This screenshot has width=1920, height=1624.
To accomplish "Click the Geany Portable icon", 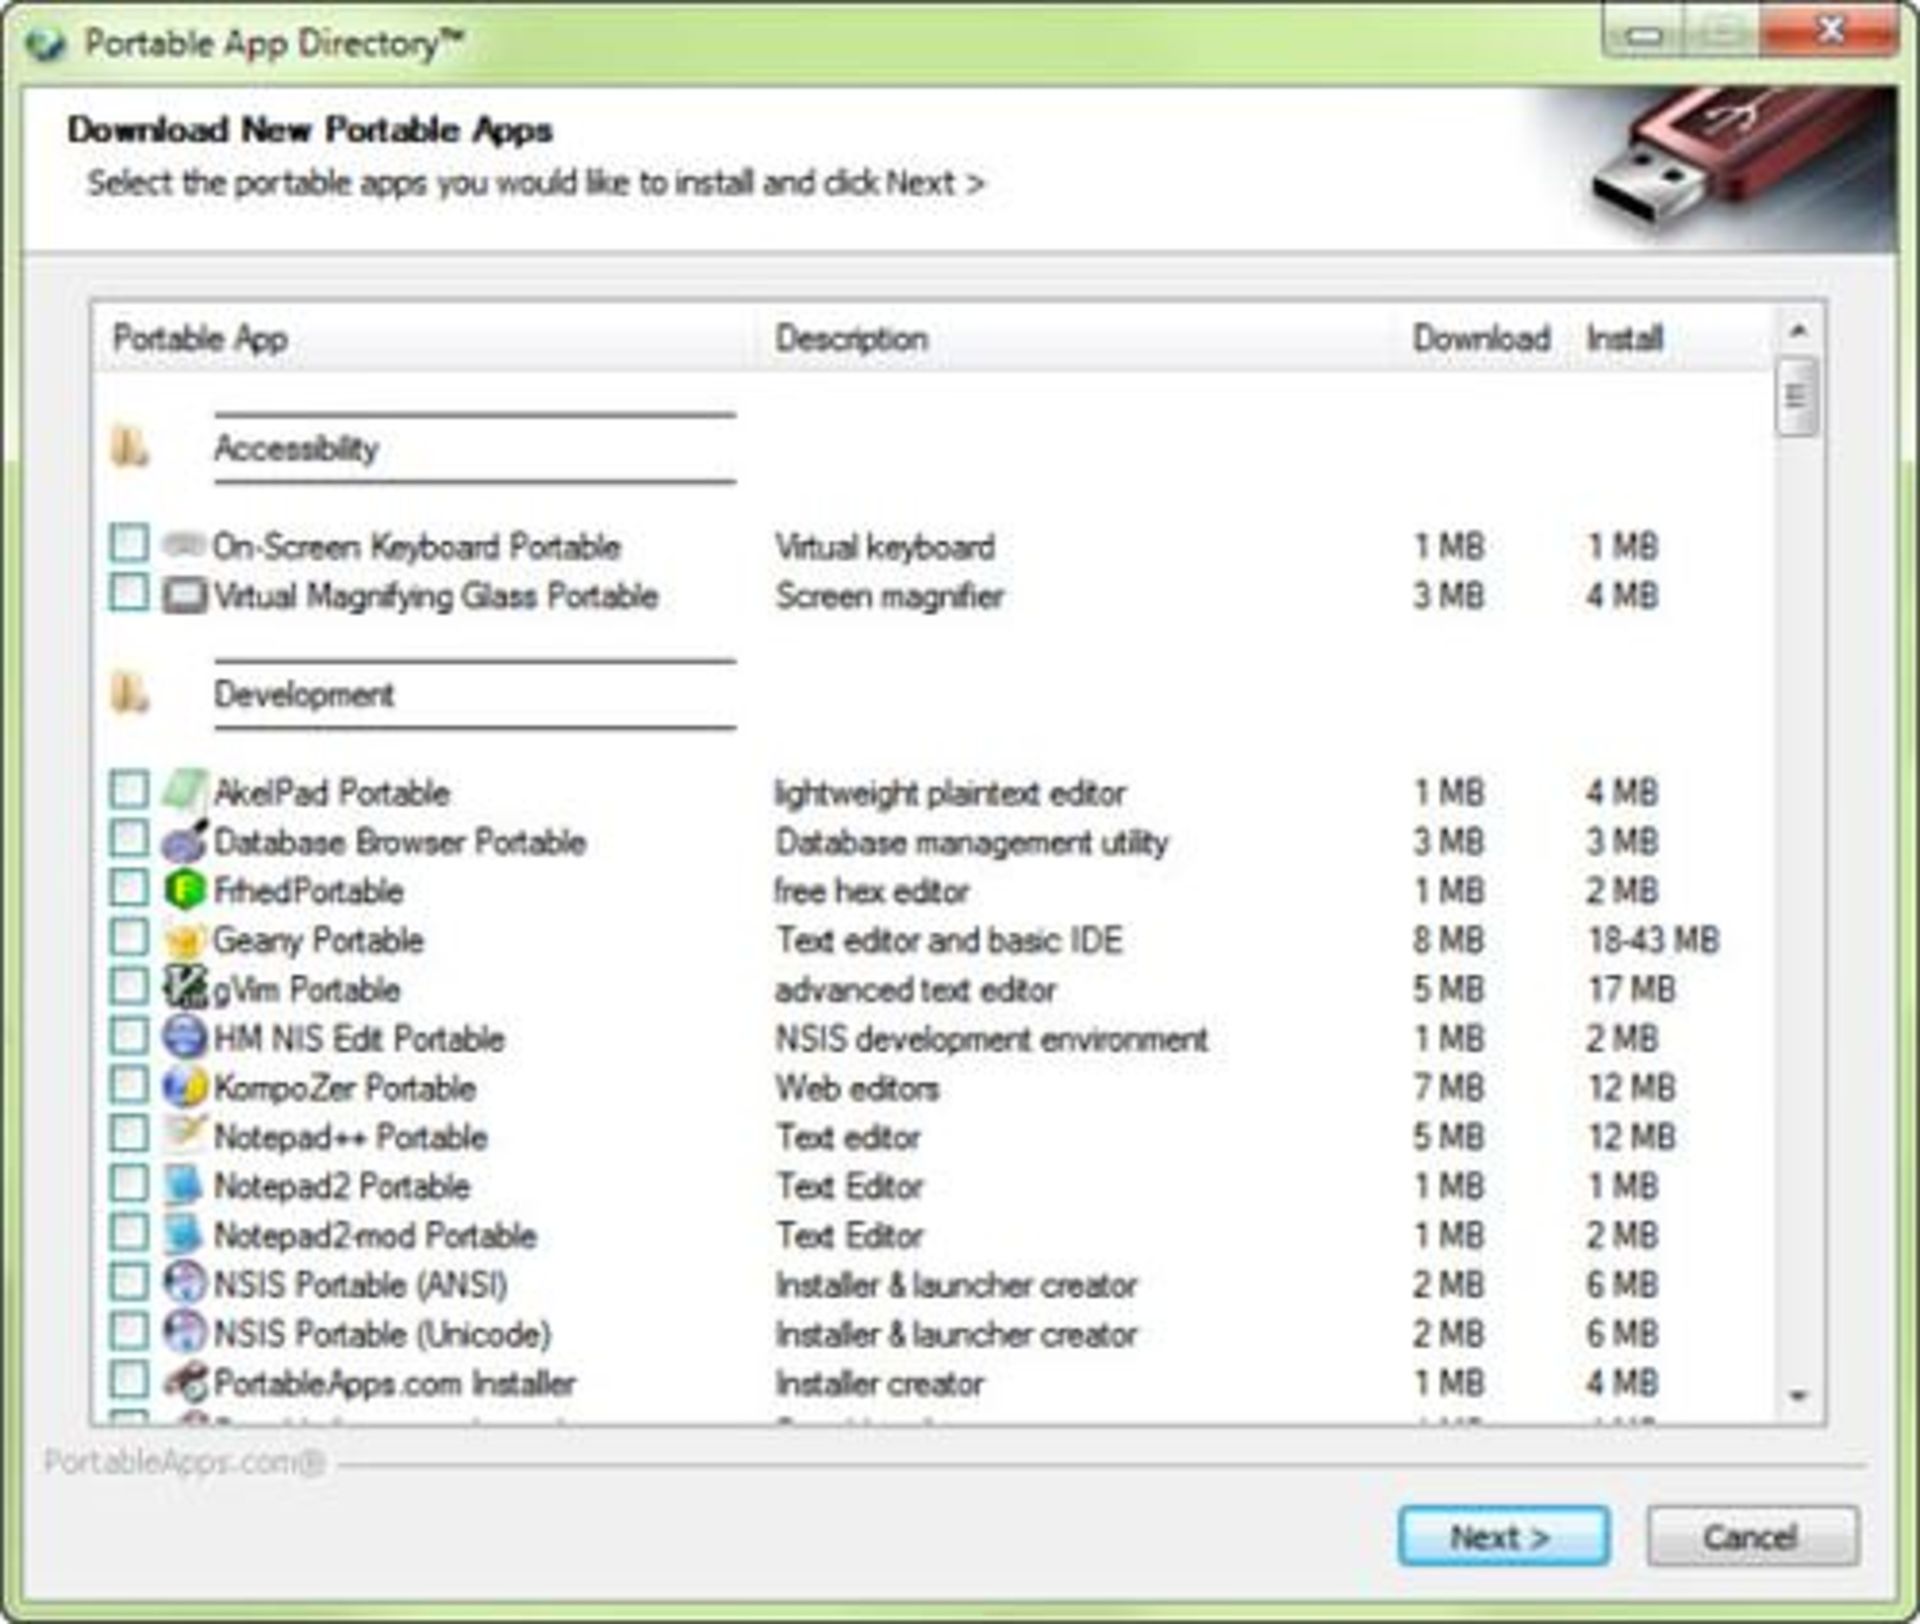I will 184,940.
